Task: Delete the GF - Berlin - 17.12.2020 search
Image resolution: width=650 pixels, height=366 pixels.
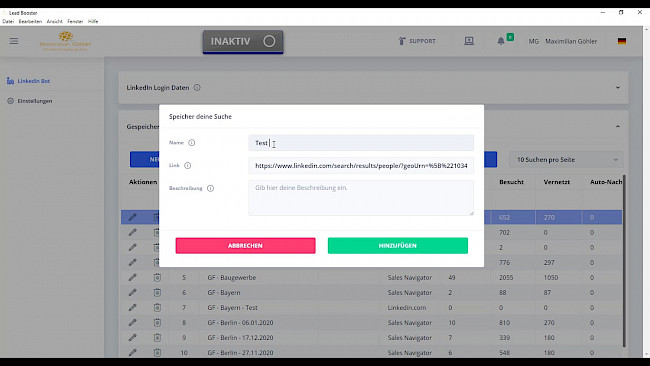Action: coord(157,337)
